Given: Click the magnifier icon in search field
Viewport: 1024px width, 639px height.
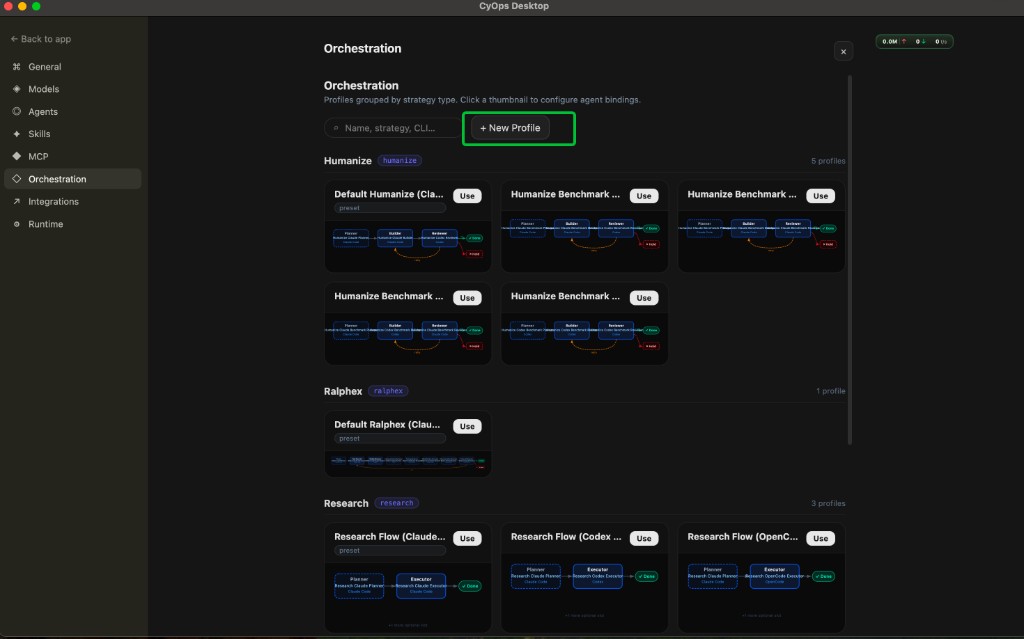Looking at the screenshot, I should (x=336, y=128).
